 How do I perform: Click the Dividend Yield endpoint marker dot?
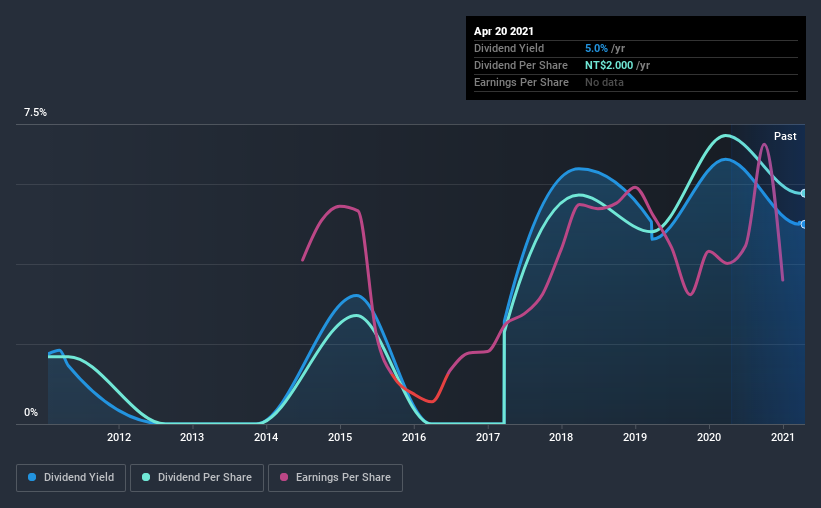click(x=804, y=224)
